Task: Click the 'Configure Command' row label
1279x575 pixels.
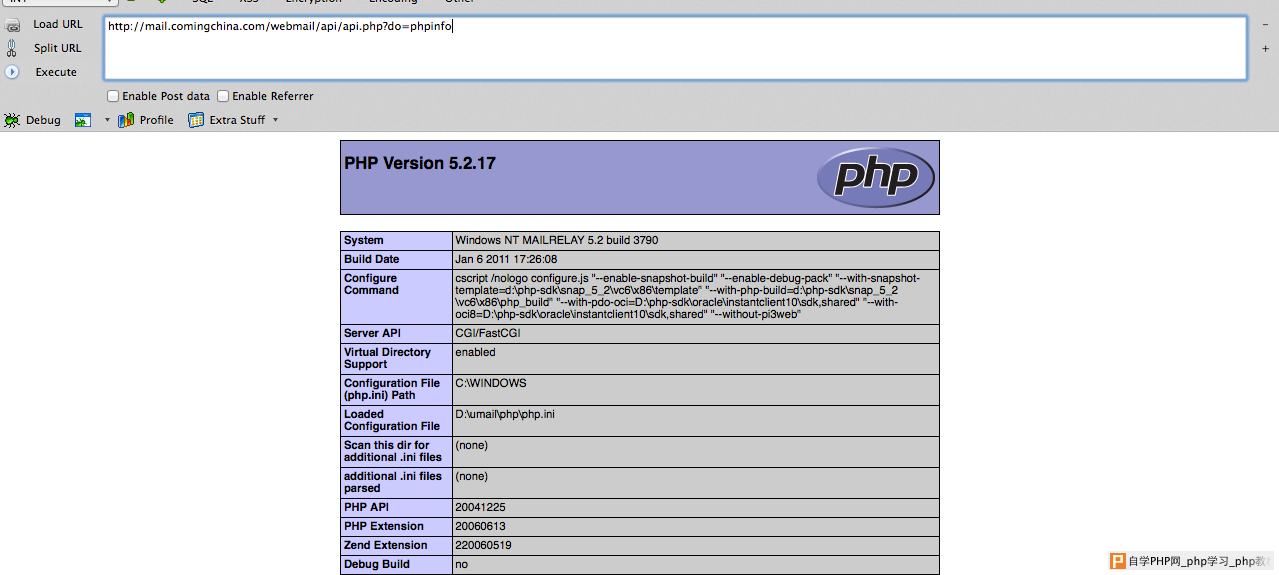Action: 371,284
